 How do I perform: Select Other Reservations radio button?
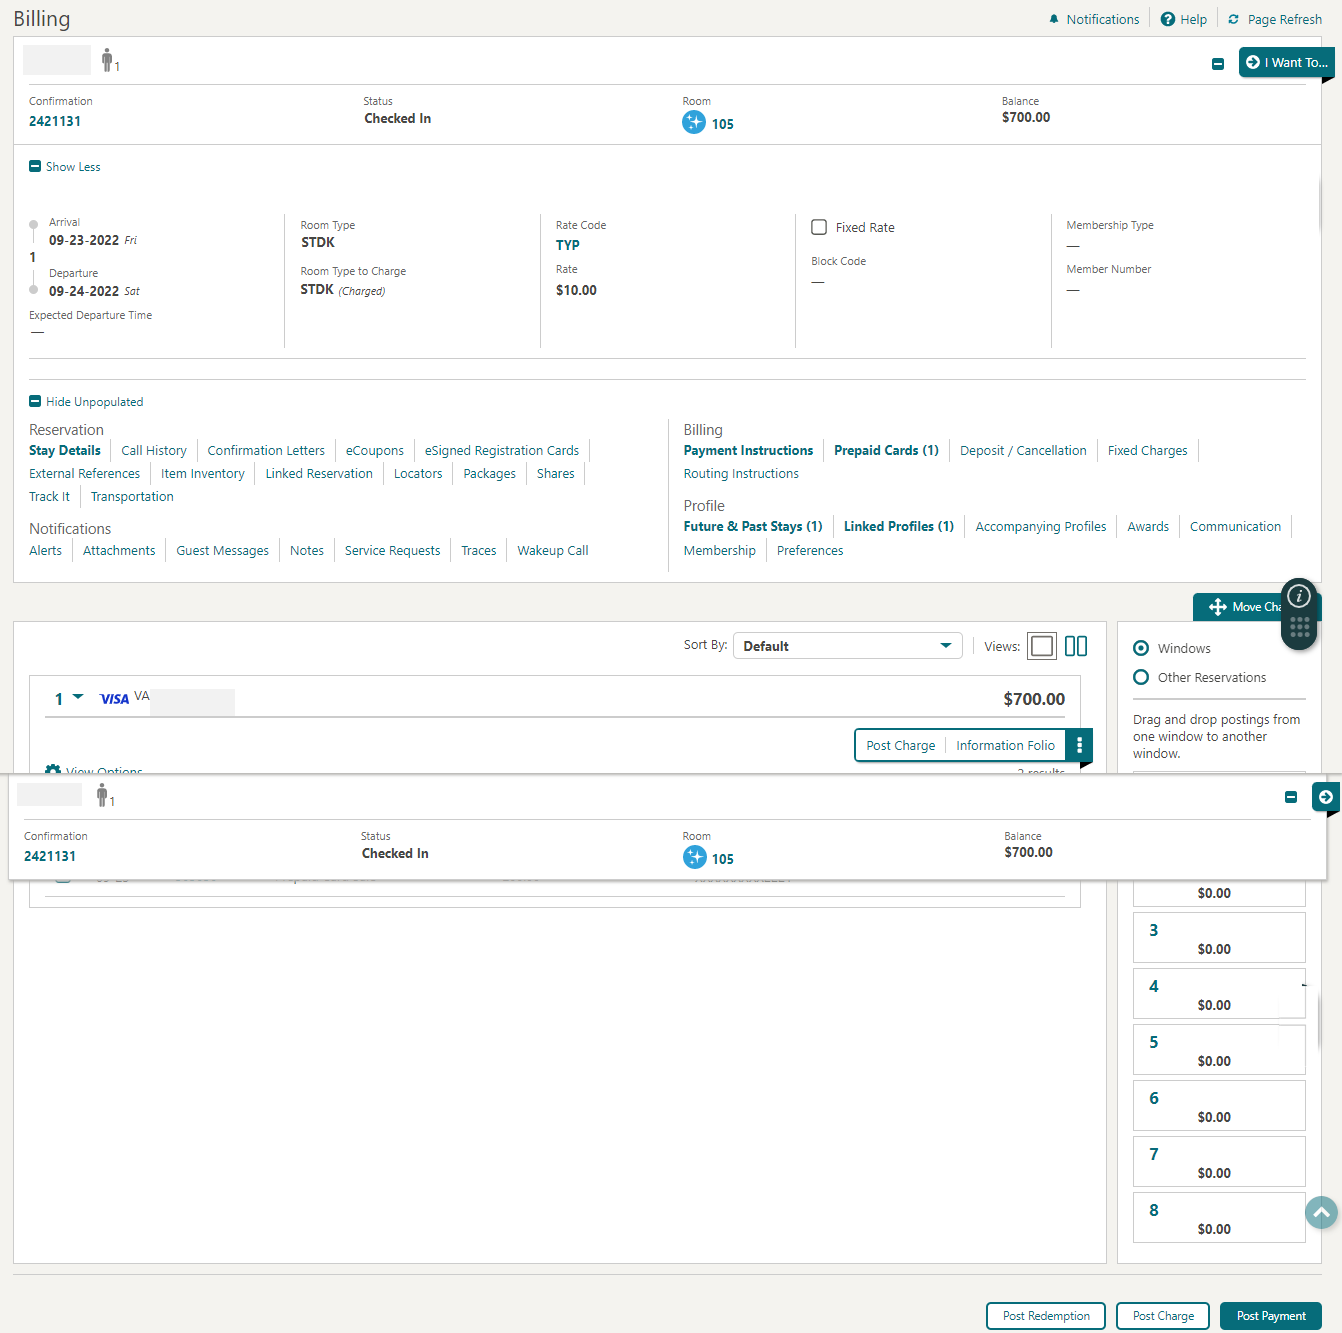tap(1141, 677)
